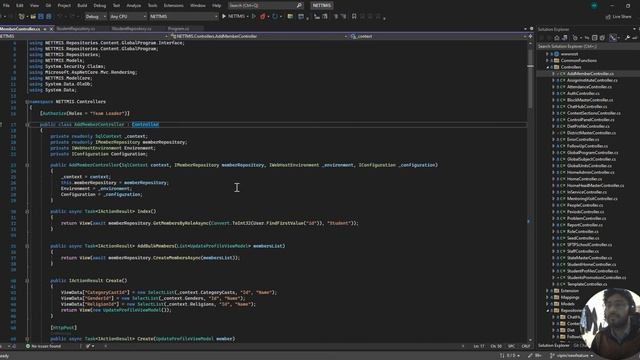Open the Debug menu
Image resolution: width=640 pixels, height=360 pixels.
point(100,6)
